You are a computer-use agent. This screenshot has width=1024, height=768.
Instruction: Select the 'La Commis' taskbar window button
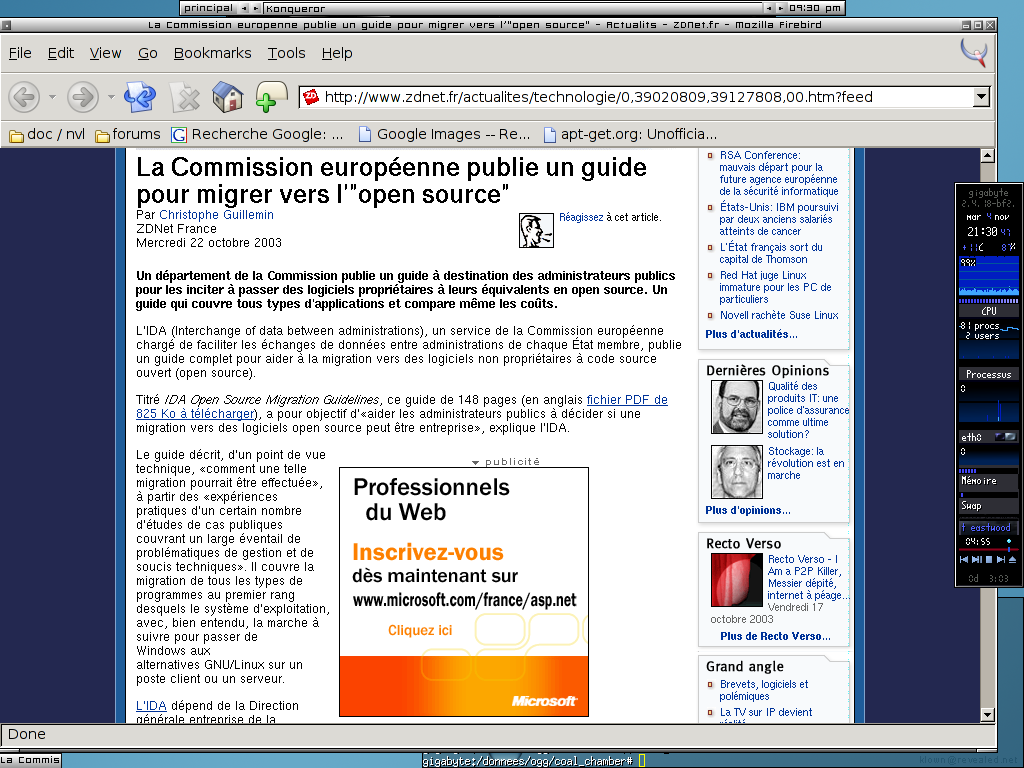(x=31, y=760)
